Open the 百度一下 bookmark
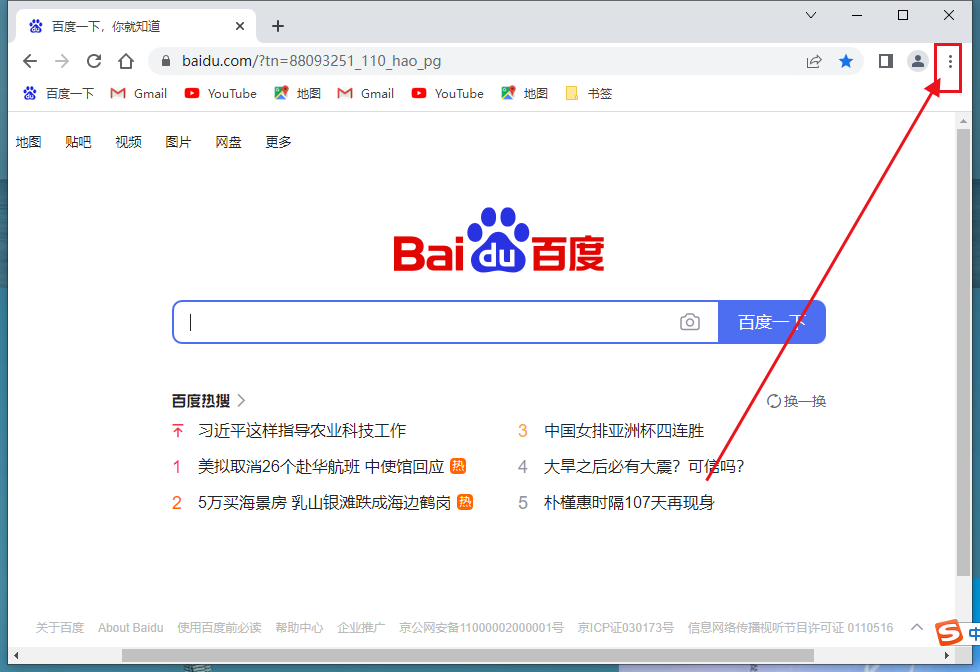The height and width of the screenshot is (672, 980). [58, 94]
